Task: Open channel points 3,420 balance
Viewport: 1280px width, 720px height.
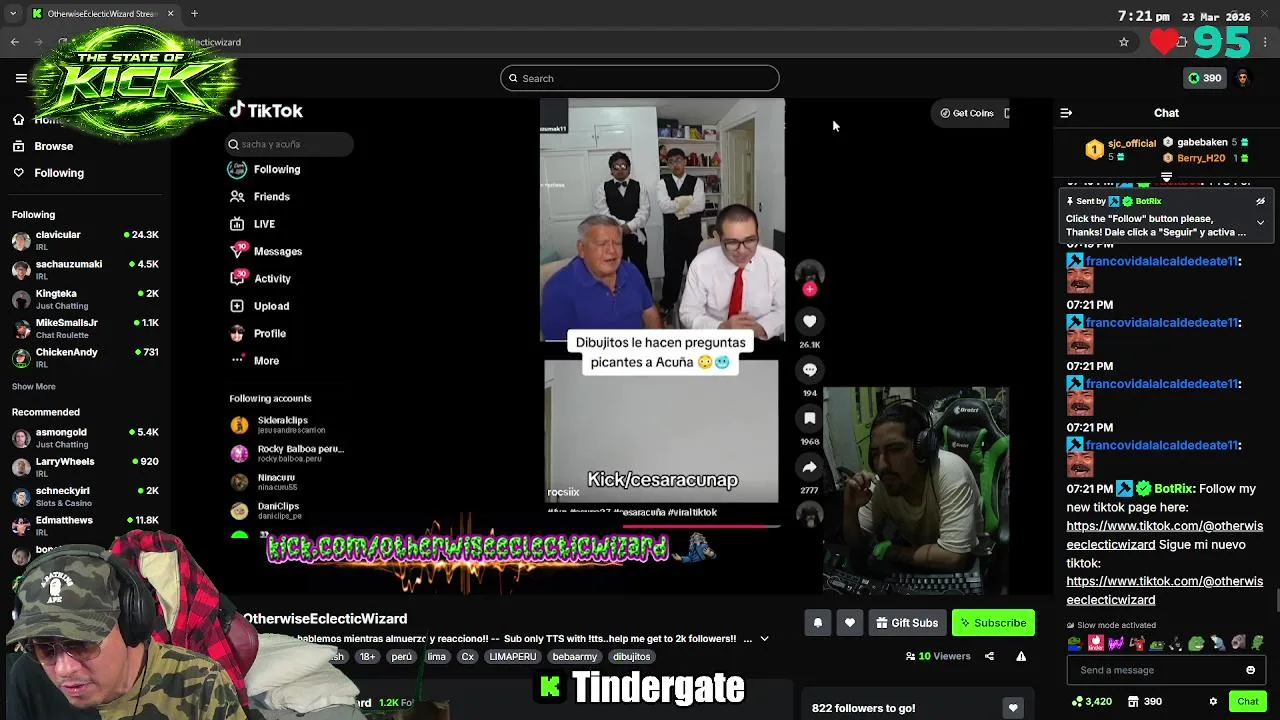Action: click(1092, 702)
